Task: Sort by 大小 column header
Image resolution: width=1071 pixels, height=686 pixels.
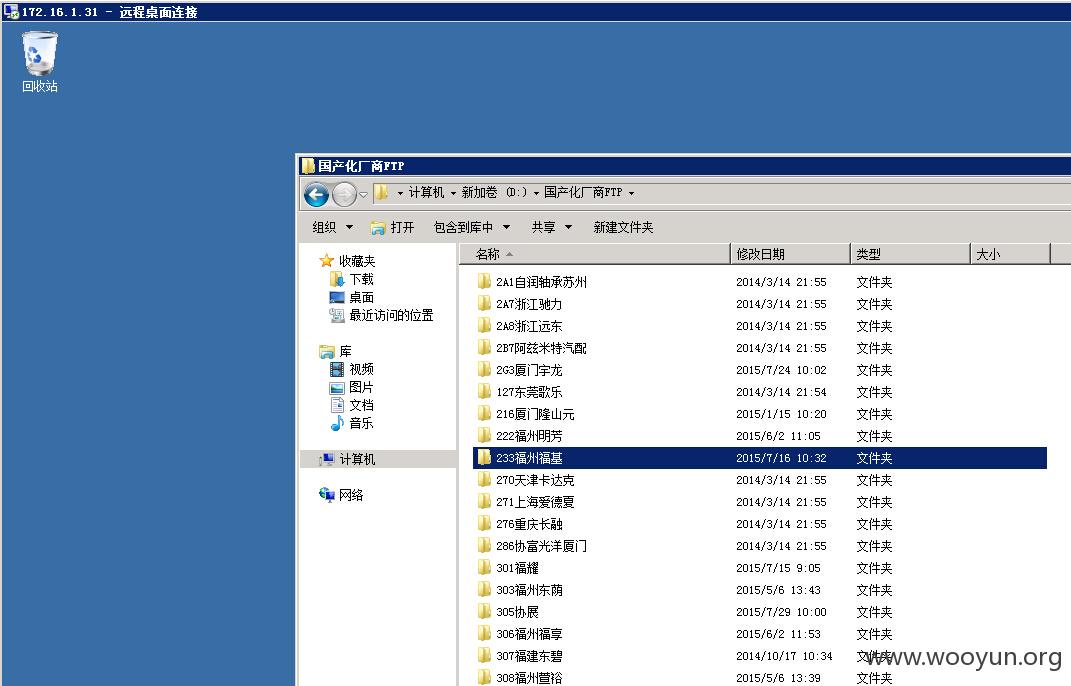Action: (1010, 254)
